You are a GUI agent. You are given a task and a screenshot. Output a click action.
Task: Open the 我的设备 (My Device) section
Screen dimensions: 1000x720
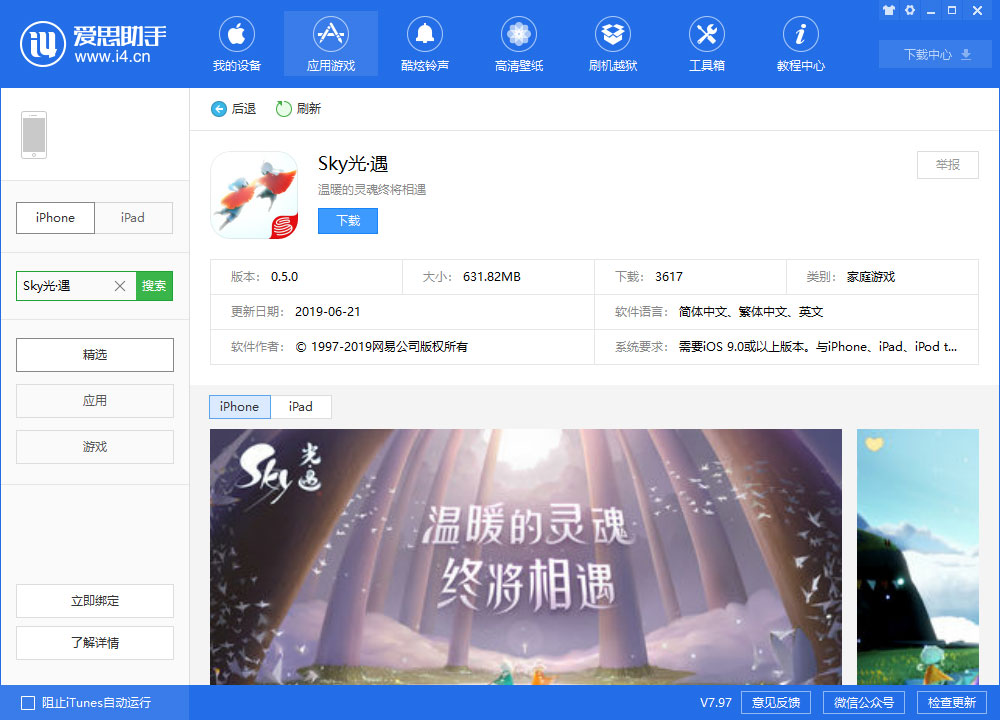[237, 46]
